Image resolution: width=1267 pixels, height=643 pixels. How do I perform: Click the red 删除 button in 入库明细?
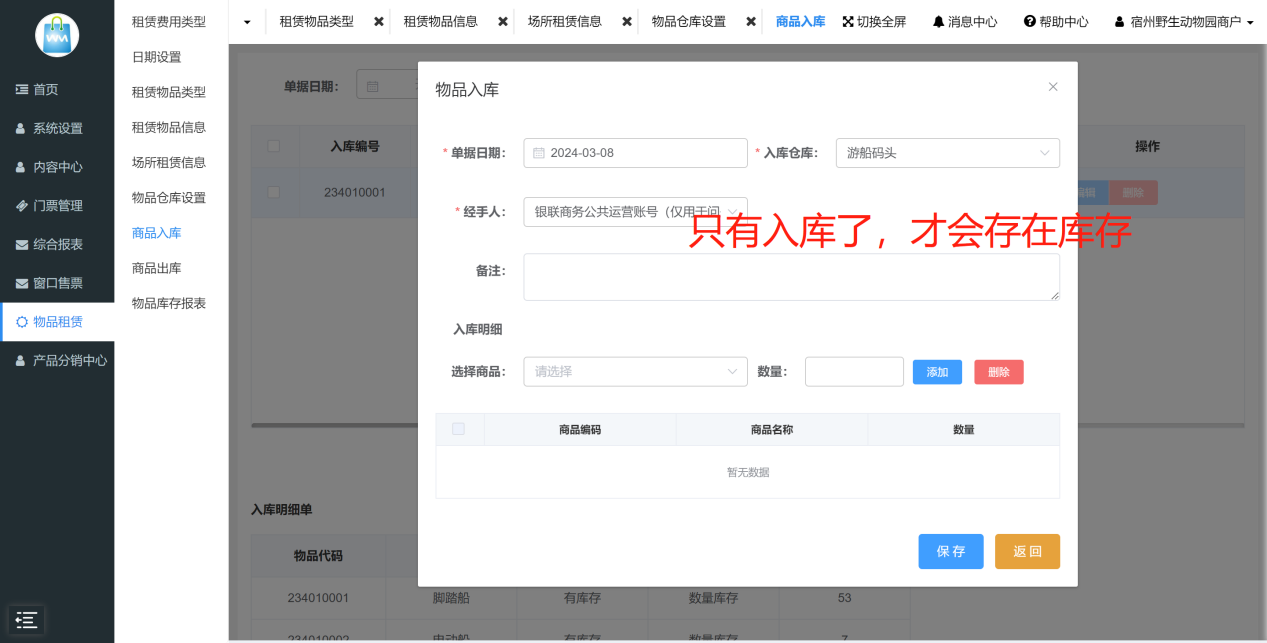point(998,372)
